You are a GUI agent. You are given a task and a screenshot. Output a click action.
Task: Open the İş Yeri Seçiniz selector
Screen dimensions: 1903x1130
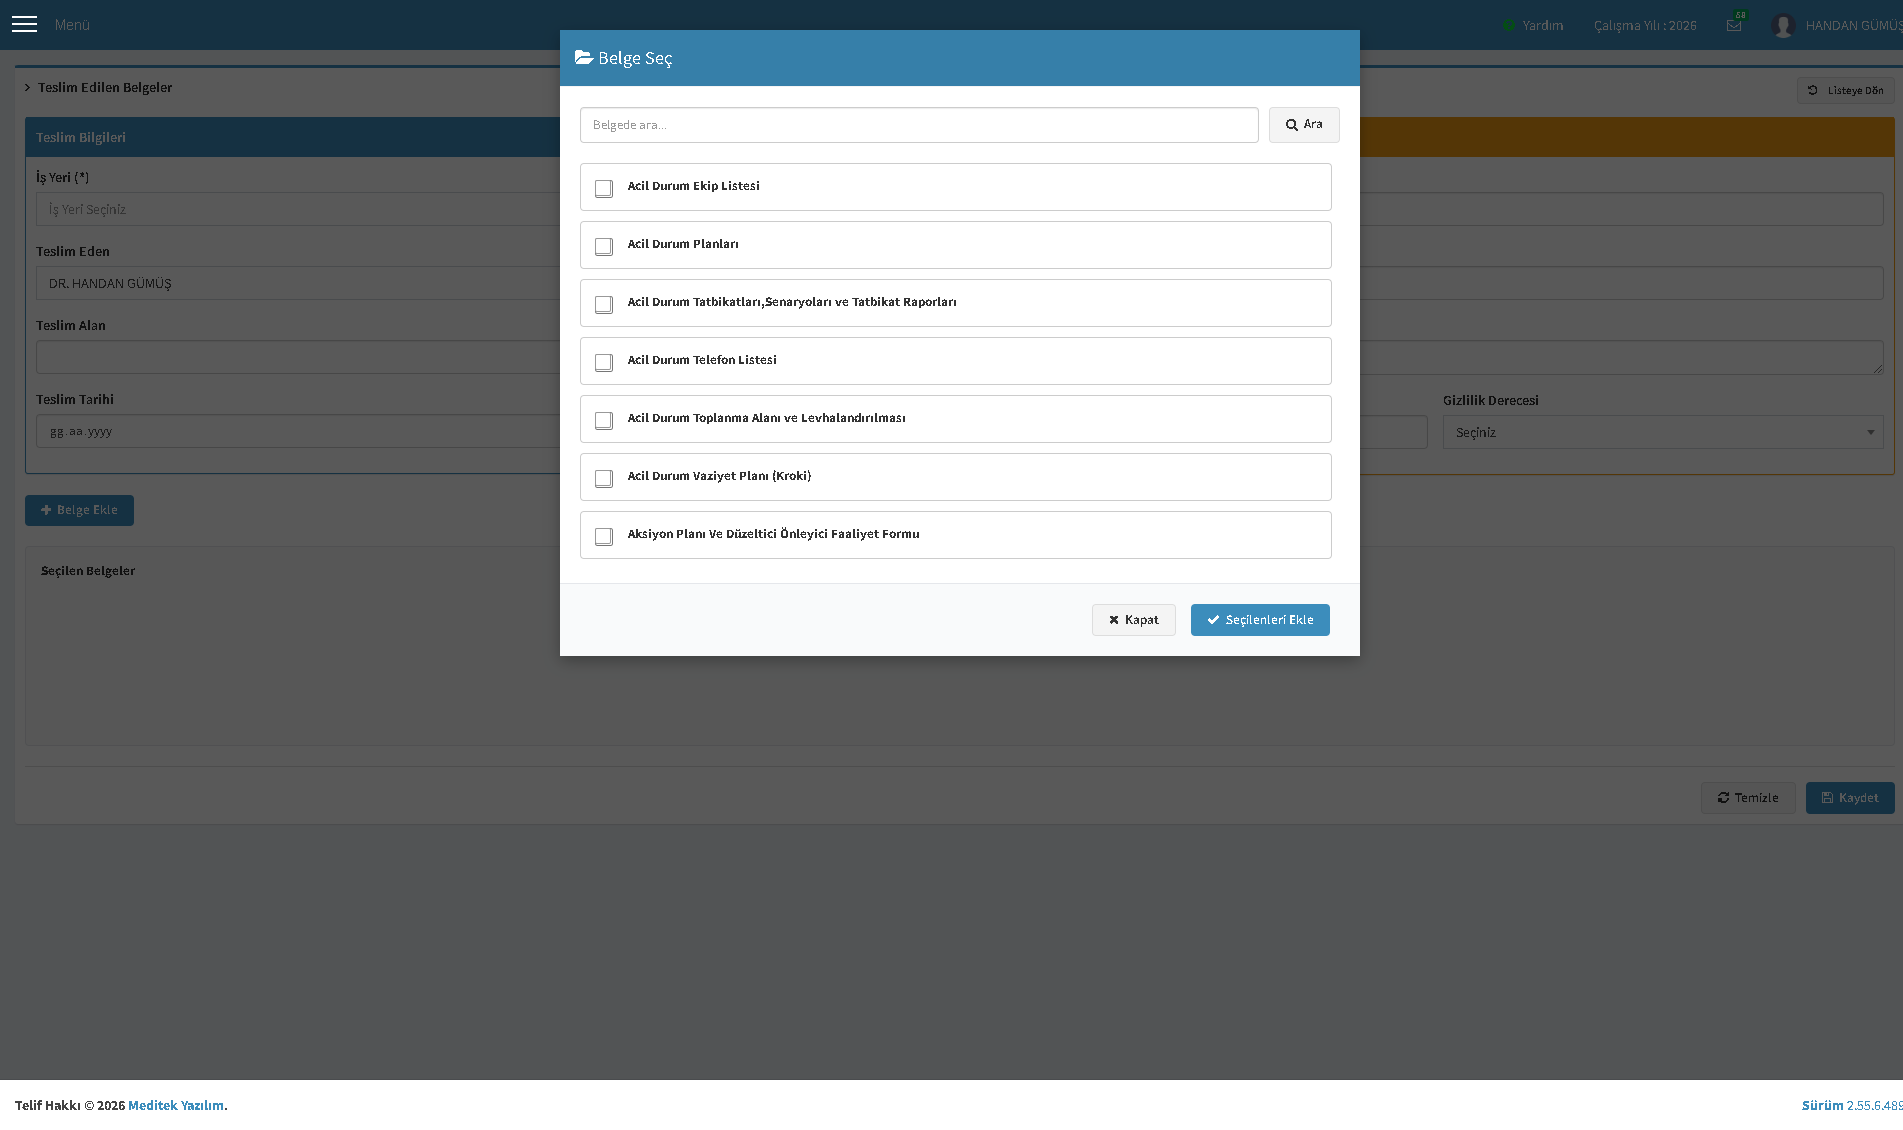[298, 209]
